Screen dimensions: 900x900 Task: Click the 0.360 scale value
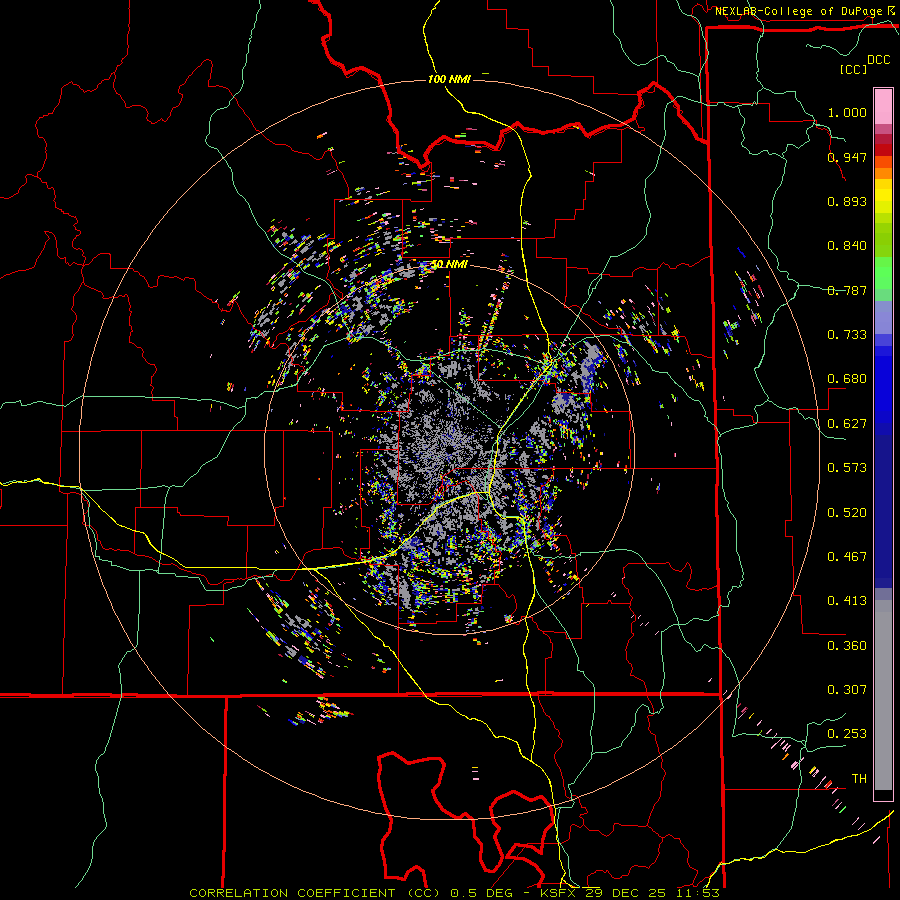pyautogui.click(x=847, y=646)
